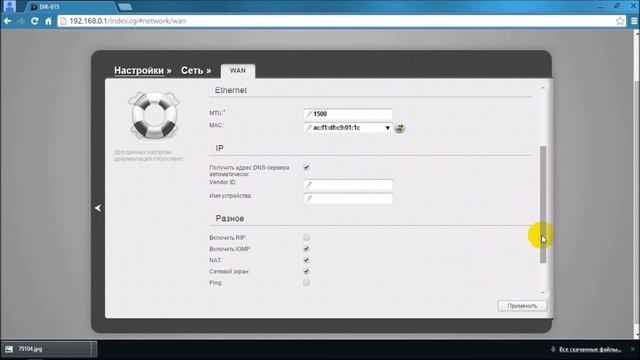
Task: Open the Настройки breadcrumb link
Action: 139,71
